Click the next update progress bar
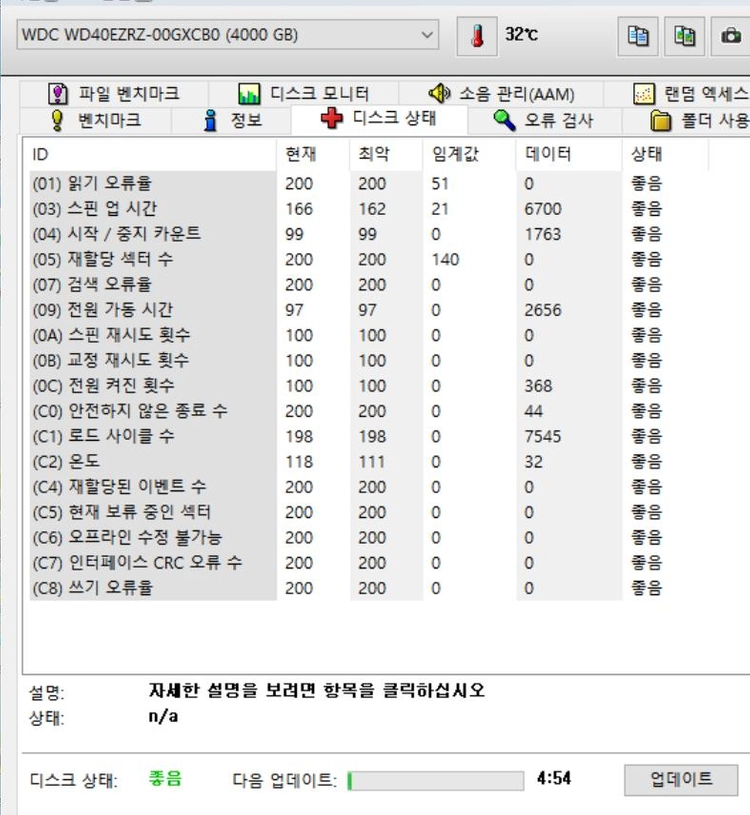The height and width of the screenshot is (815, 750). point(436,780)
